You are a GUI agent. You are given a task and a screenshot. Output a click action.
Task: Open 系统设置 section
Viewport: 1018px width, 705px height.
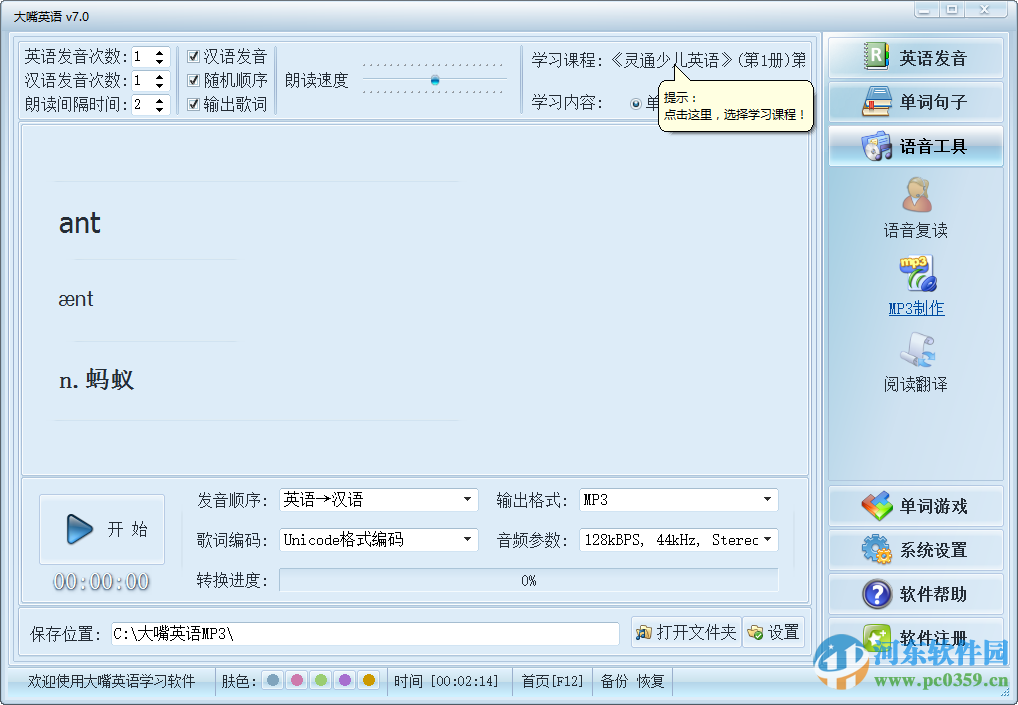click(915, 550)
